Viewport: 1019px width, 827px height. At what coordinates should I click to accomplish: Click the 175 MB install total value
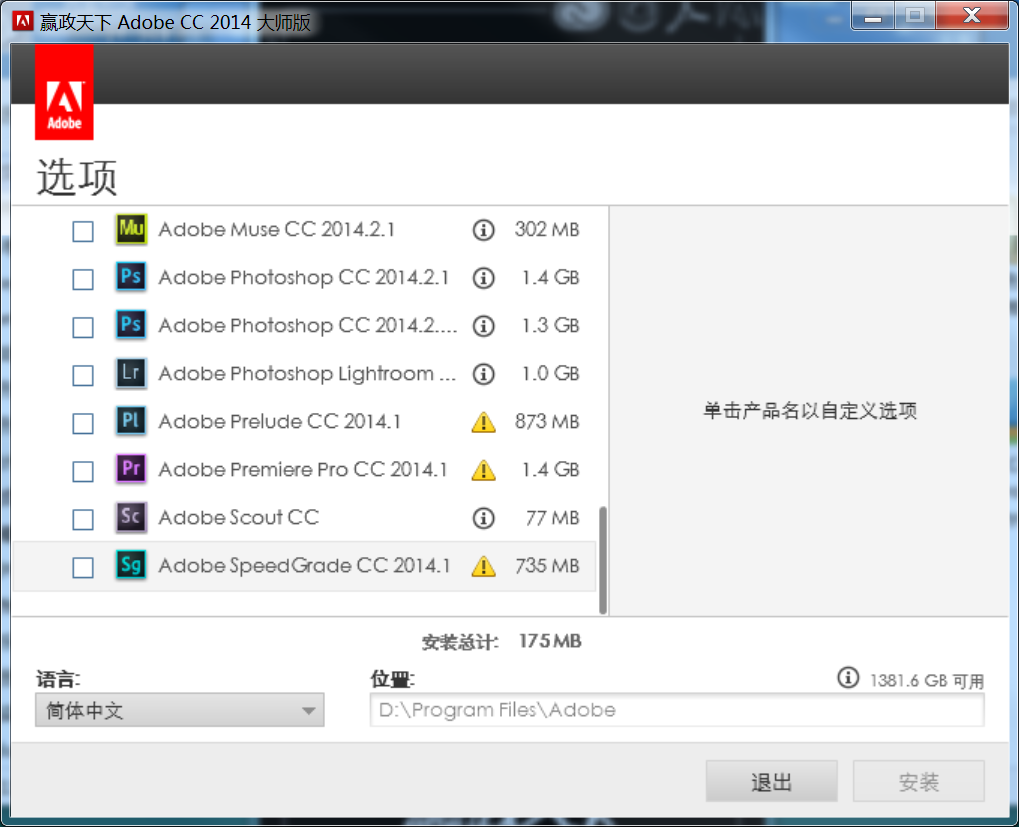550,641
